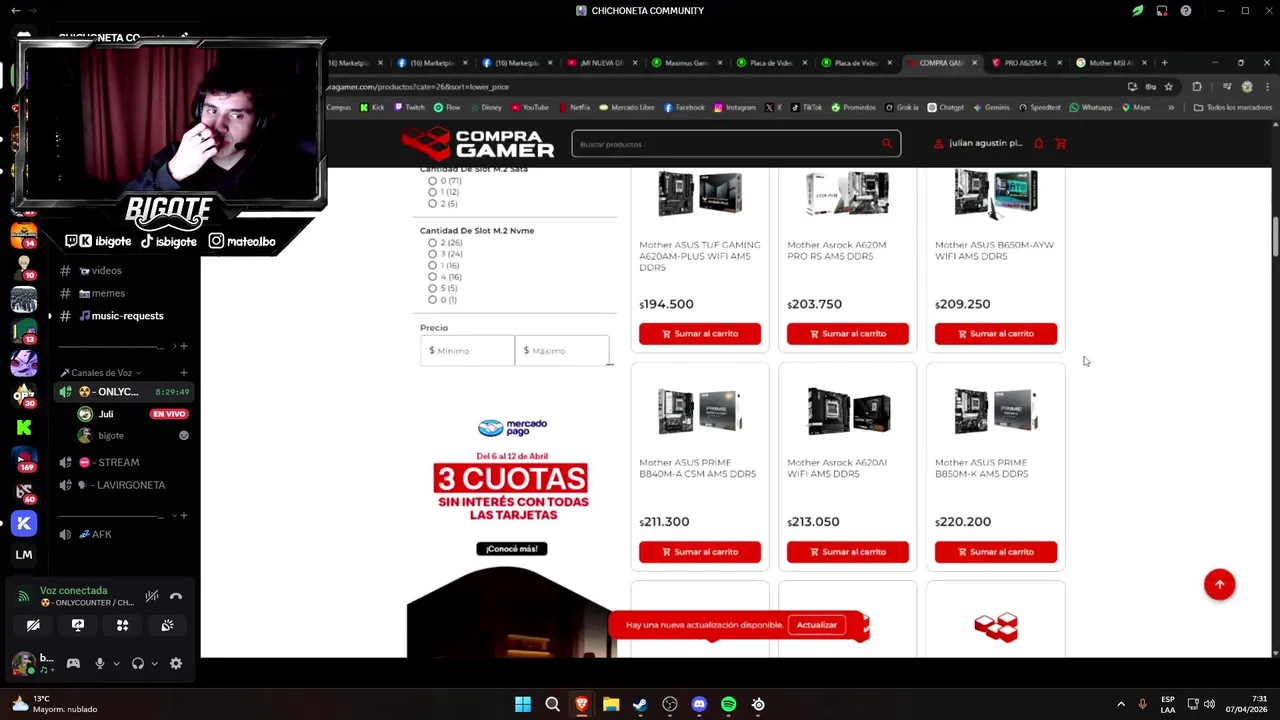Image resolution: width=1280 pixels, height=720 pixels.
Task: Bookmark page with the star icon
Action: pyautogui.click(x=1168, y=87)
